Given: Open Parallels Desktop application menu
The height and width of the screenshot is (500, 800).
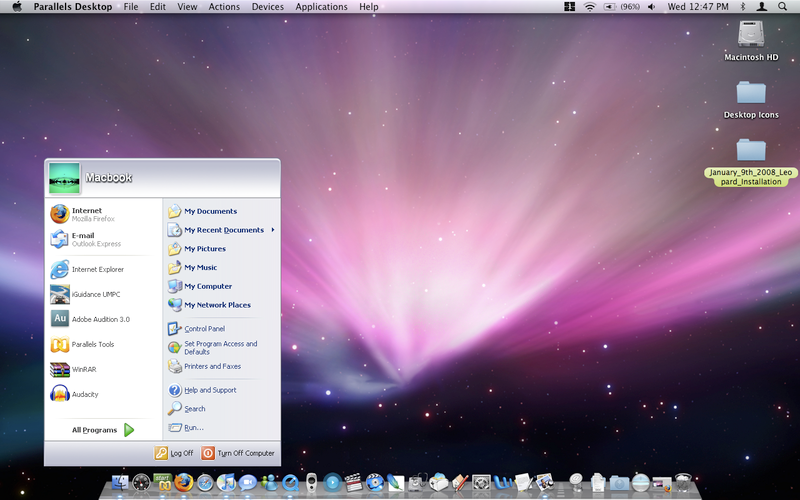Looking at the screenshot, I should coord(73,7).
